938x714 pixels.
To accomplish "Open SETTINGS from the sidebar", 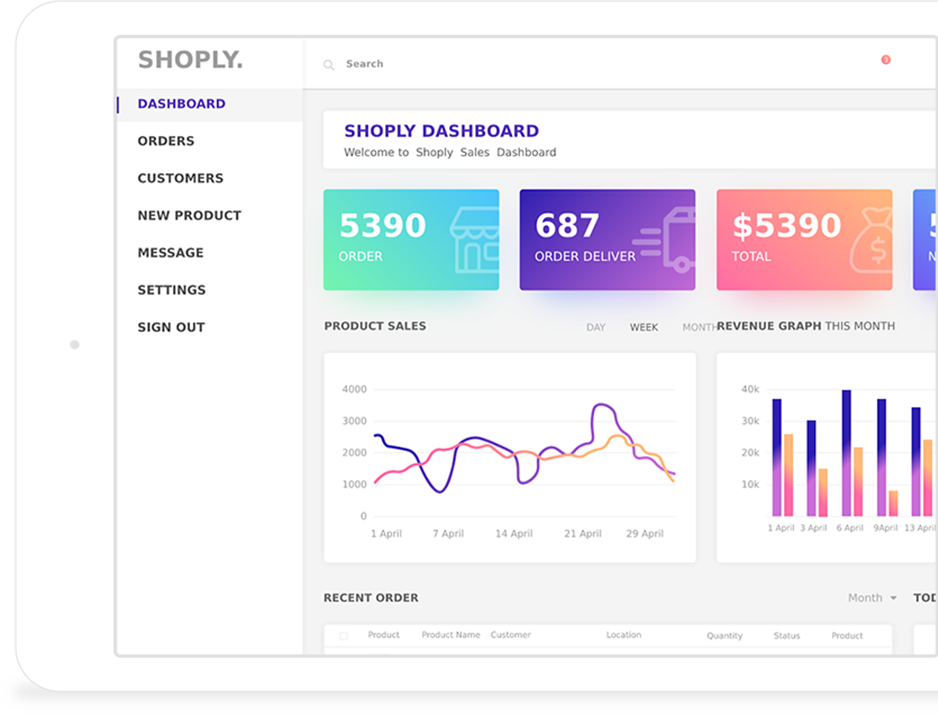I will [171, 290].
